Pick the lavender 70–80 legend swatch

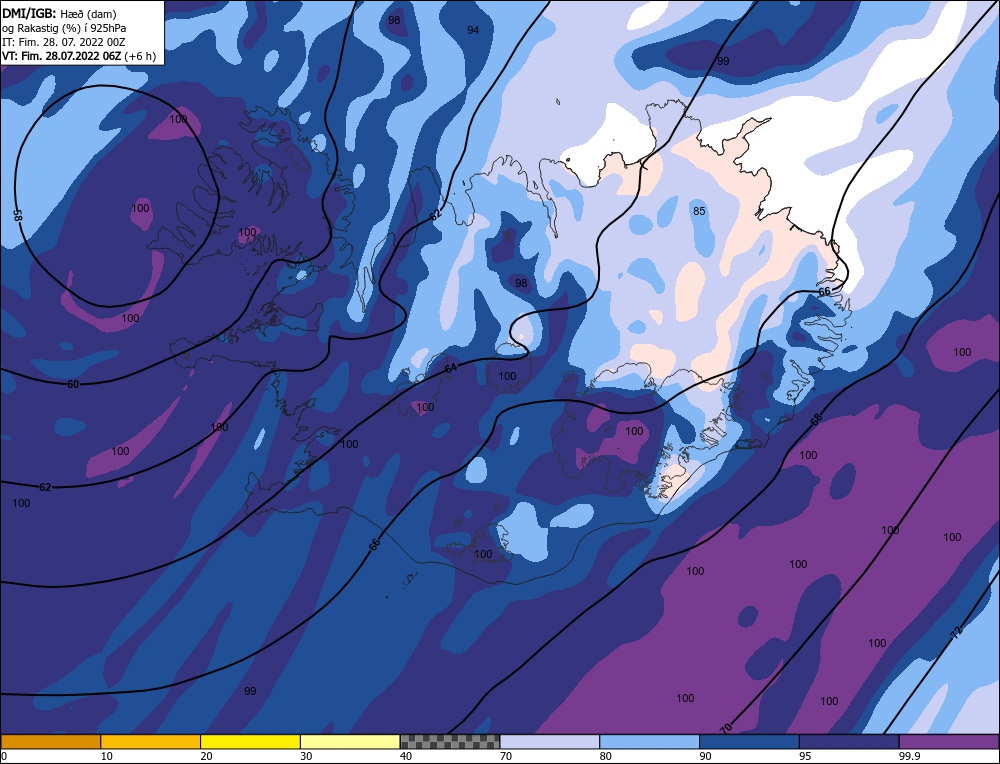[550, 742]
